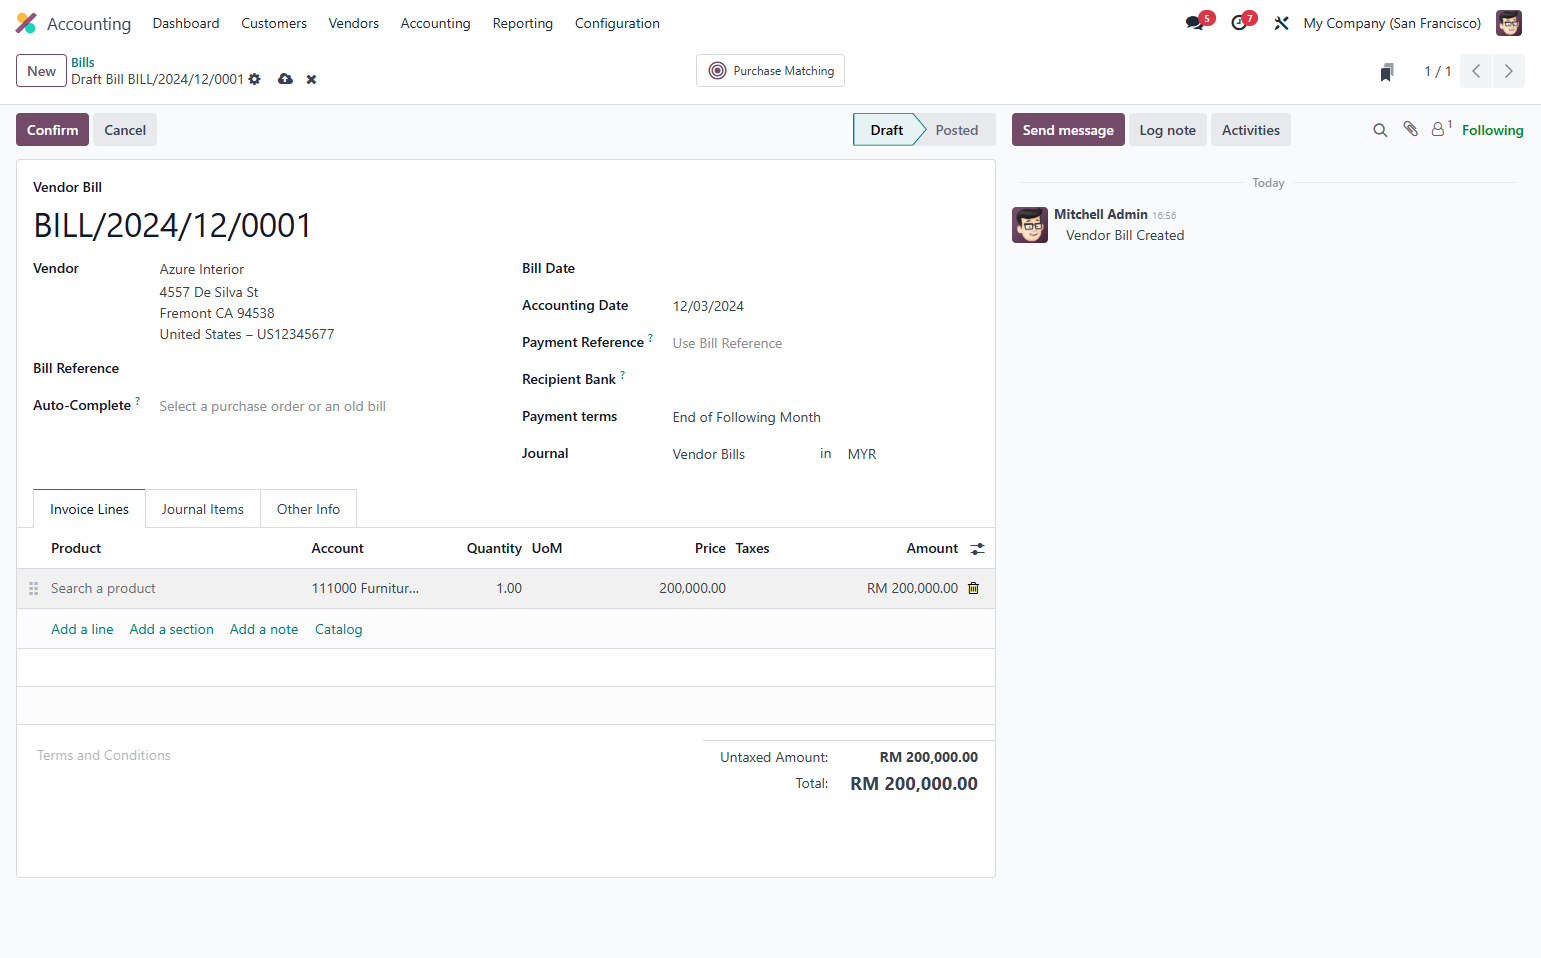Click the Payment Reference input field
1541x958 pixels.
(825, 343)
